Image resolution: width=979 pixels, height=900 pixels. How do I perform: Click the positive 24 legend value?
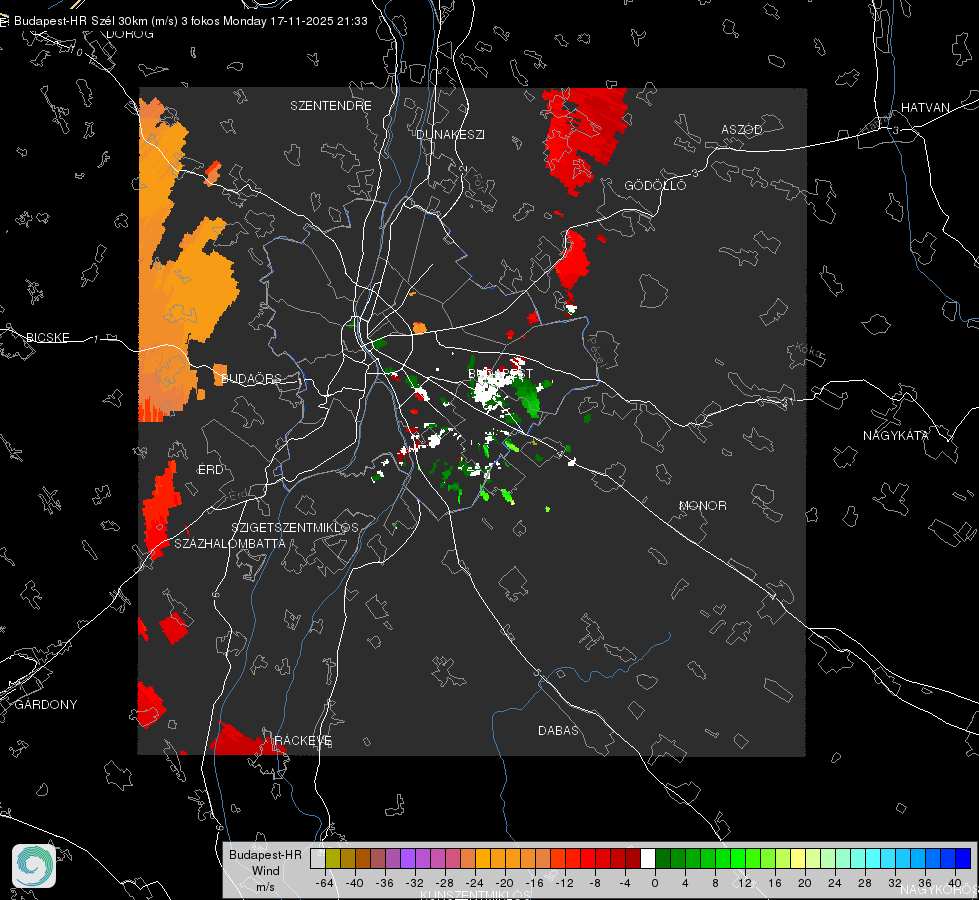(x=835, y=883)
